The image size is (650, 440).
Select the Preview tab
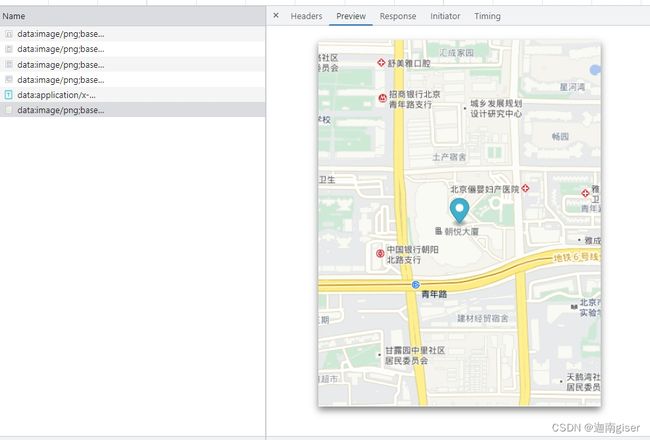tap(351, 16)
